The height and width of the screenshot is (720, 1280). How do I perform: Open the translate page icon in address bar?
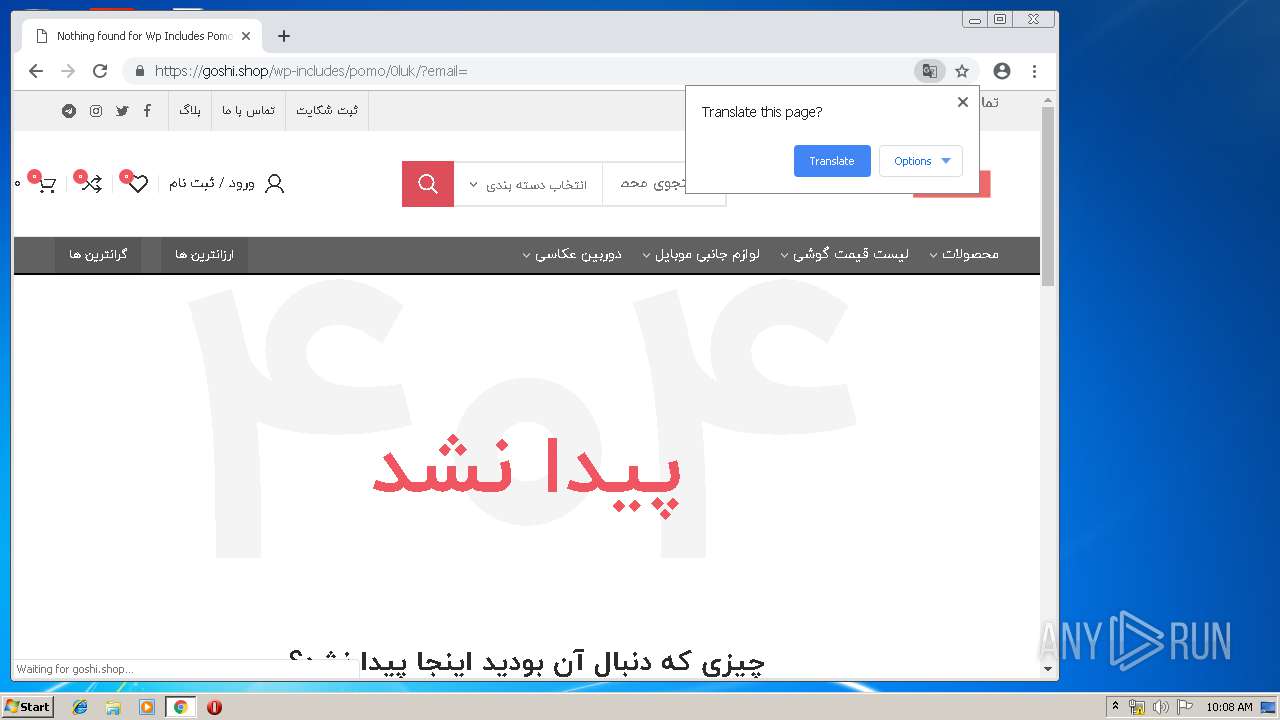tap(930, 71)
